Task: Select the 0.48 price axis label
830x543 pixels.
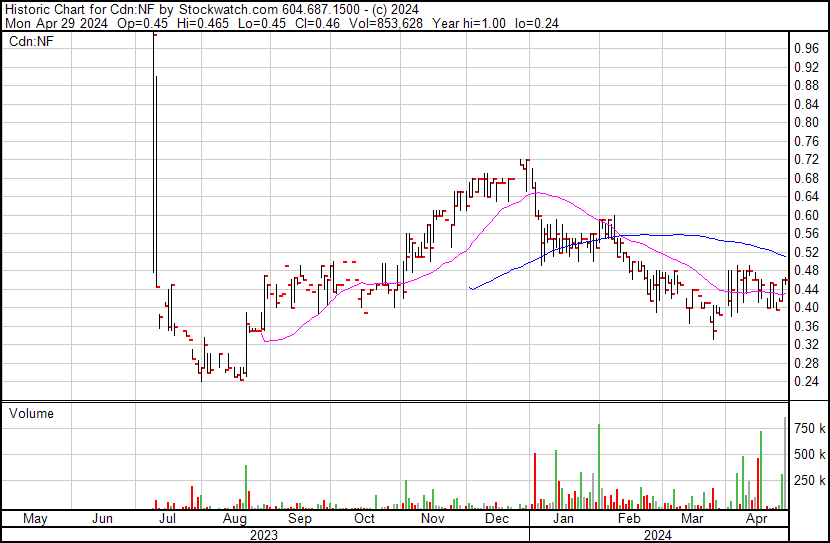Action: point(807,270)
